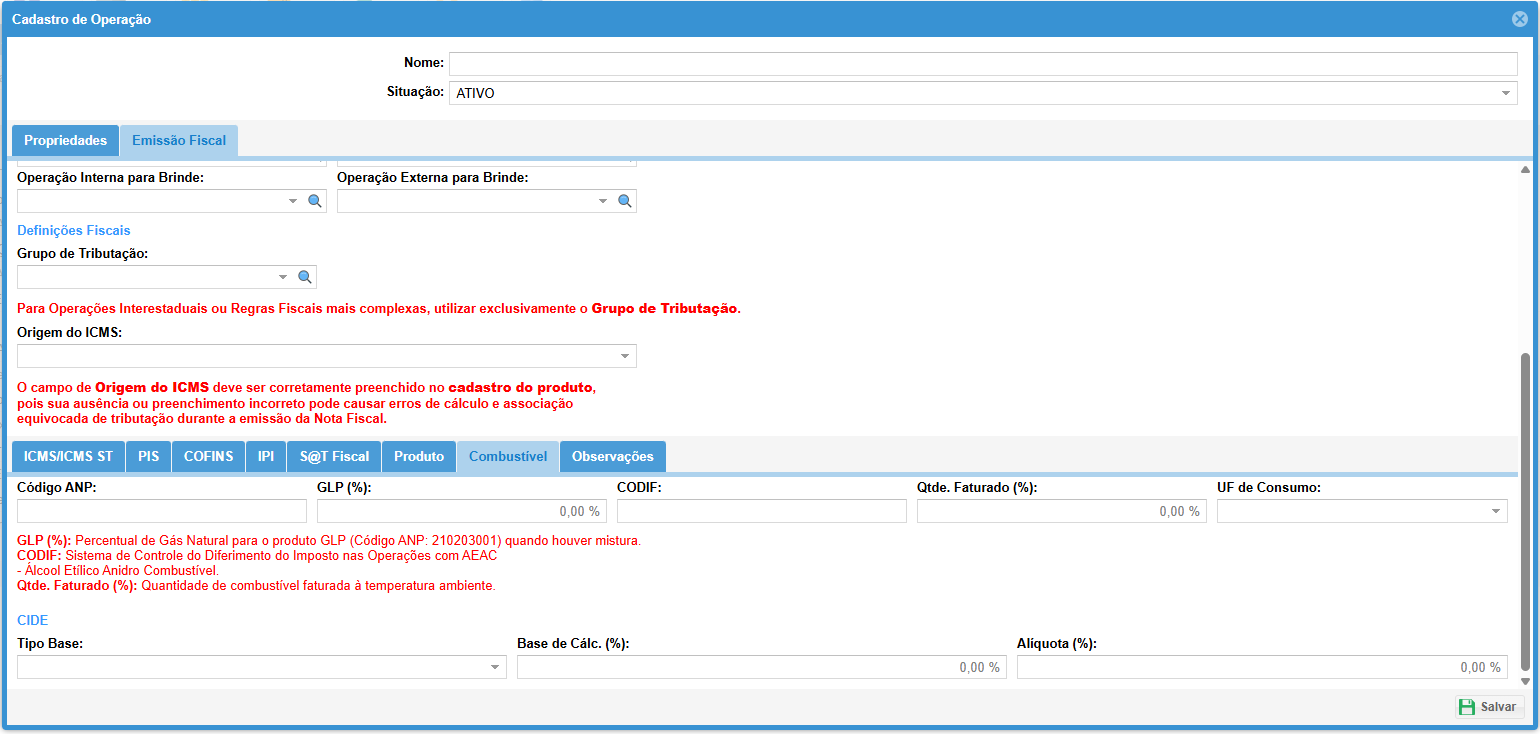Click the magnifier icon beside Grupo de Tributação
The image size is (1540, 734).
(x=304, y=277)
